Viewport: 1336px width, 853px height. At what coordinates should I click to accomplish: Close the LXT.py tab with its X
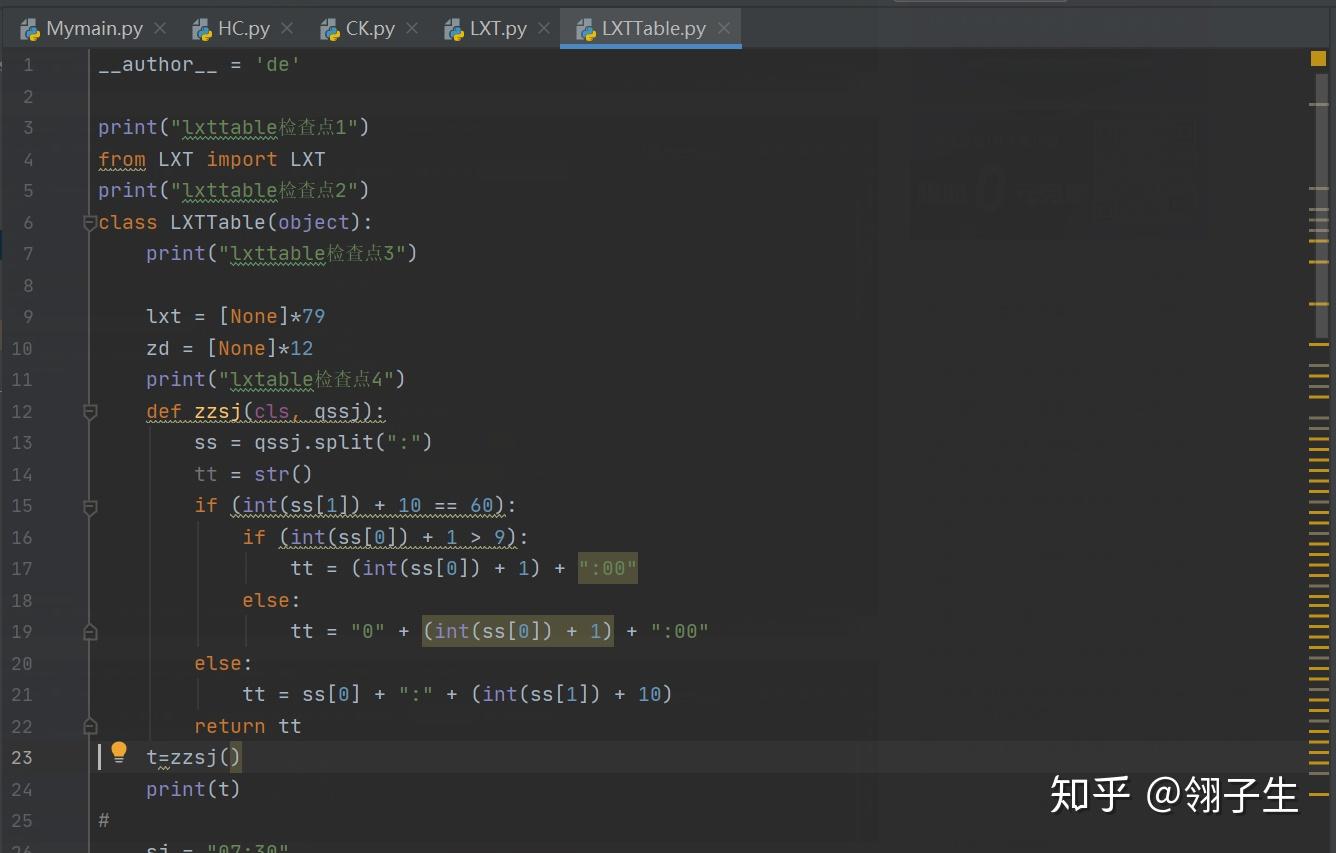pyautogui.click(x=544, y=28)
